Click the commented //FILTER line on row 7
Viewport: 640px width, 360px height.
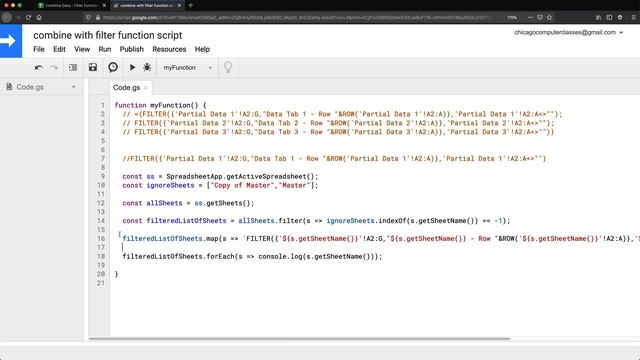tap(334, 159)
